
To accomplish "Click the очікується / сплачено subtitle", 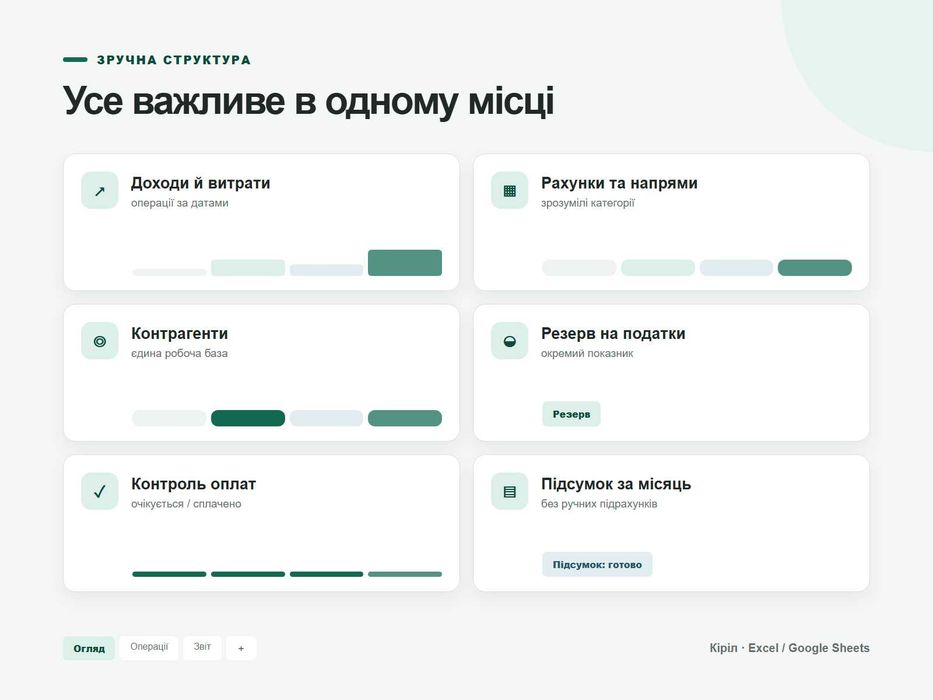I will [186, 504].
